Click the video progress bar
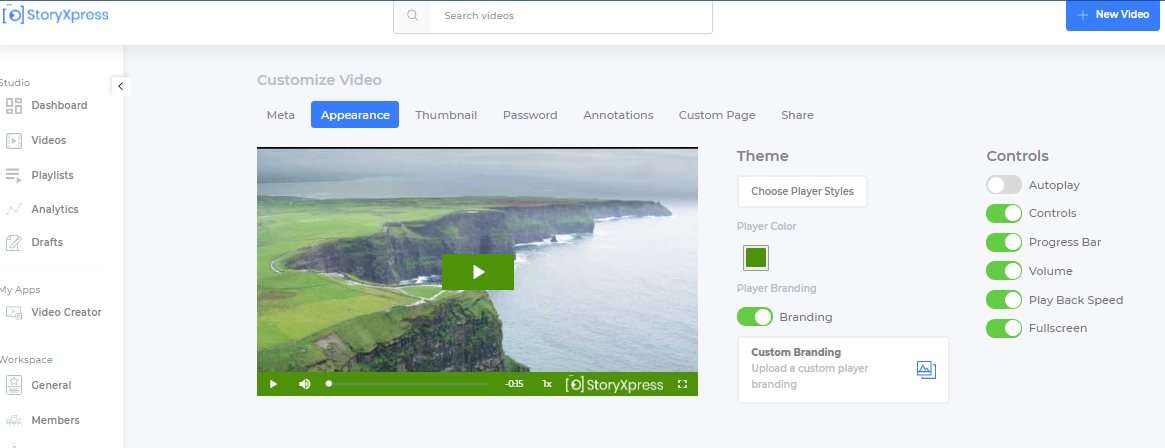 (408, 384)
